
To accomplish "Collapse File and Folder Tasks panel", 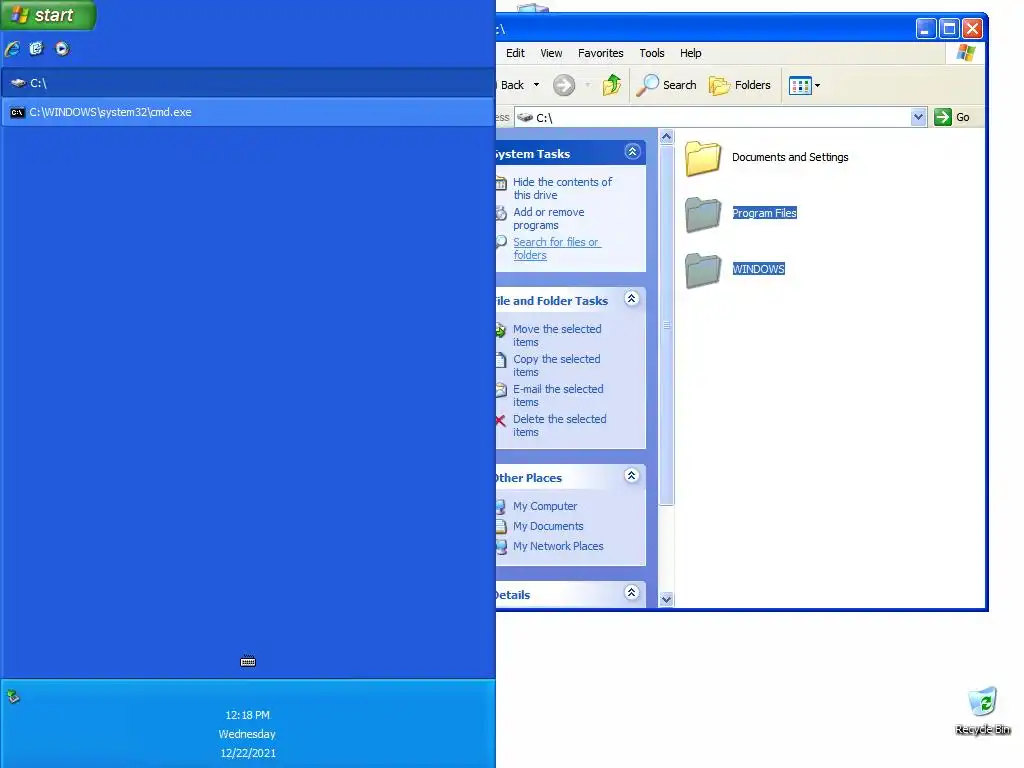I will (x=632, y=299).
